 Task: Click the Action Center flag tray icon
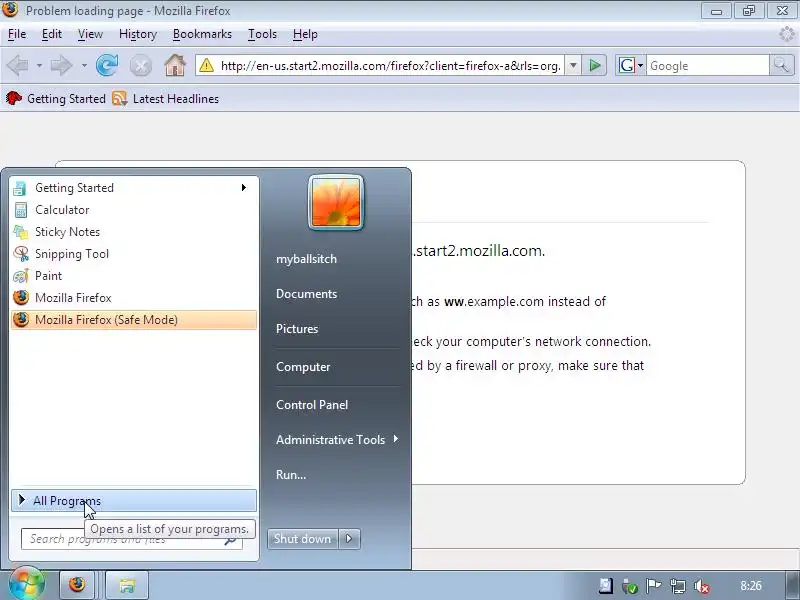pyautogui.click(x=654, y=586)
